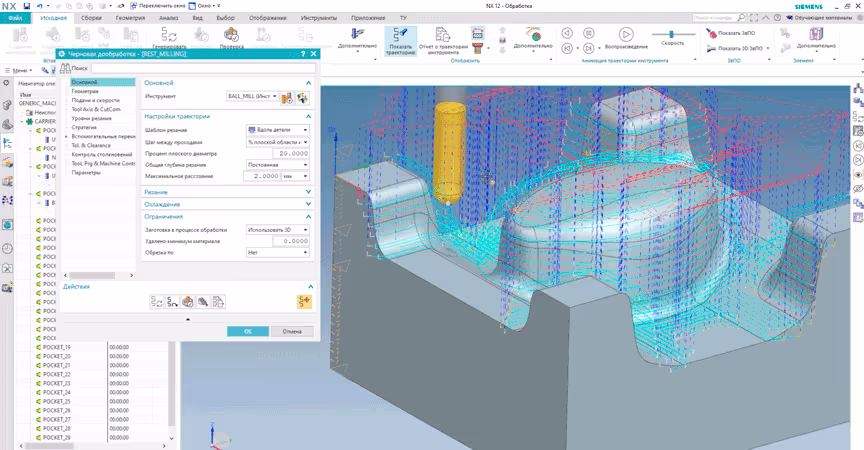Open the Файл menu tab
The image size is (864, 450).
click(x=15, y=18)
